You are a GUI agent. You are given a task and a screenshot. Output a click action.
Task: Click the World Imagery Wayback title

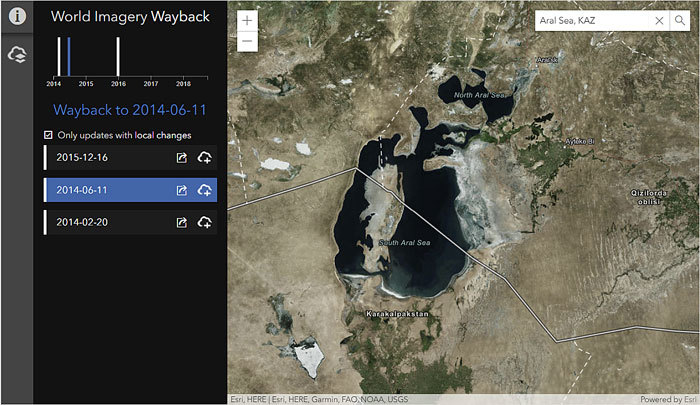click(130, 17)
